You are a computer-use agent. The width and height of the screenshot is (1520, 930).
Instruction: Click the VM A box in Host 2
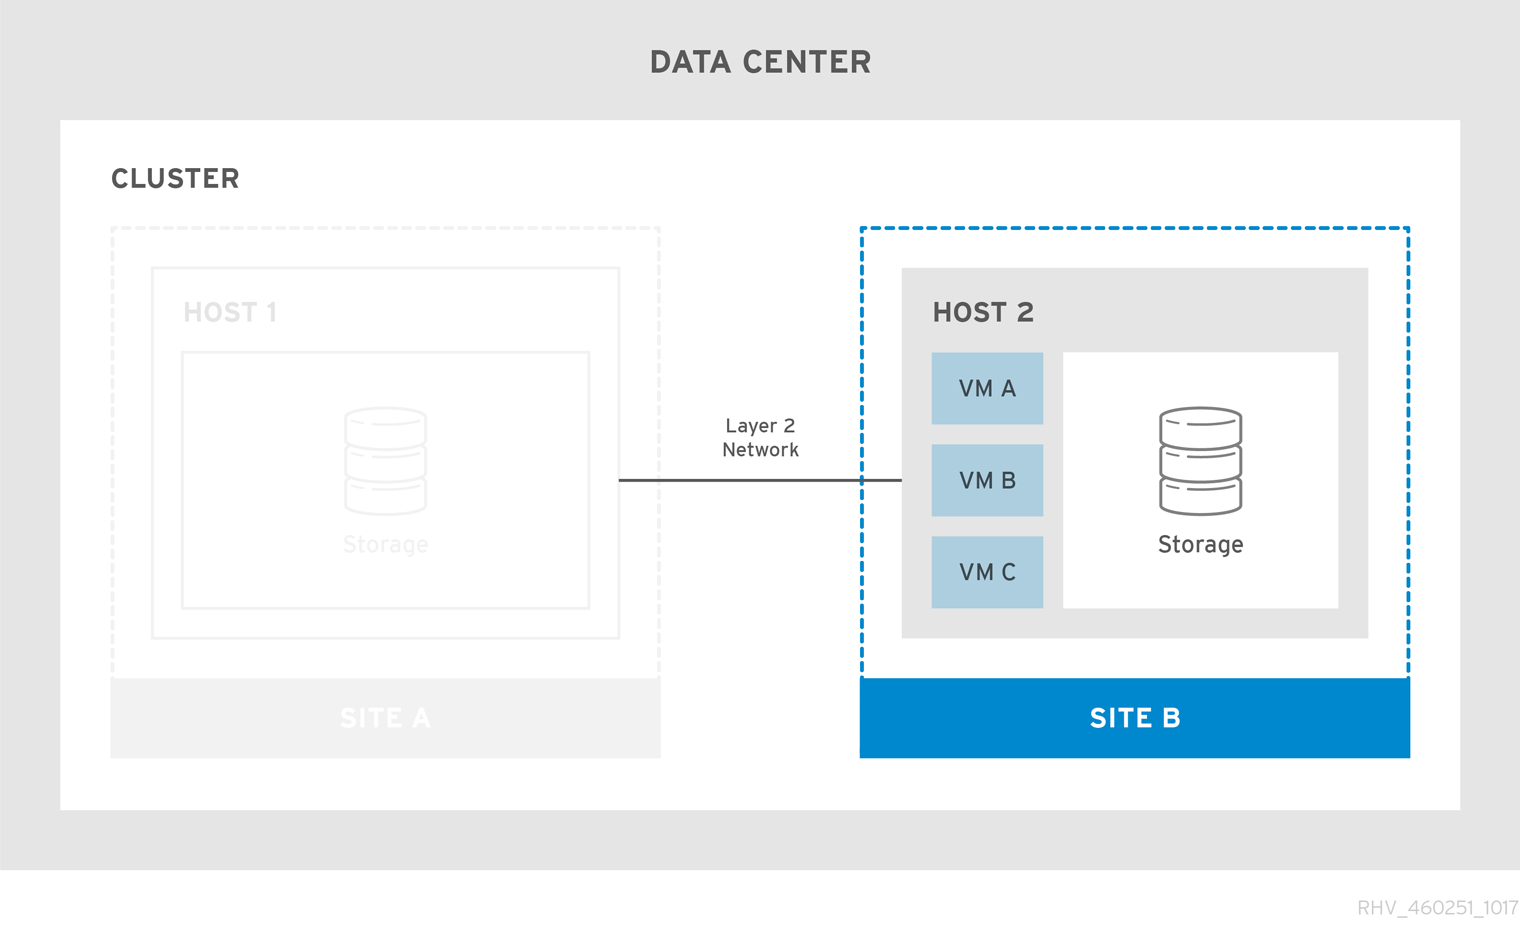(987, 388)
